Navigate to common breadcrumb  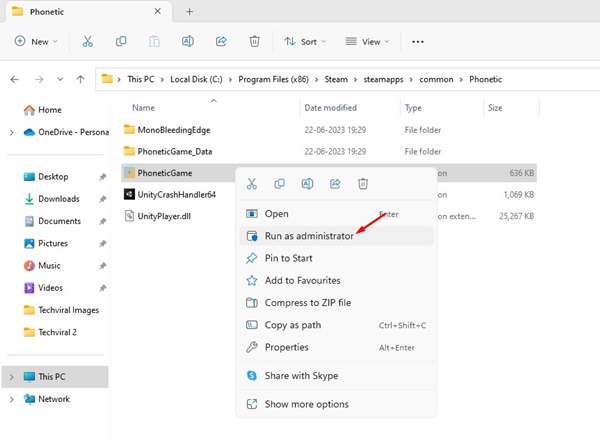pyautogui.click(x=436, y=79)
